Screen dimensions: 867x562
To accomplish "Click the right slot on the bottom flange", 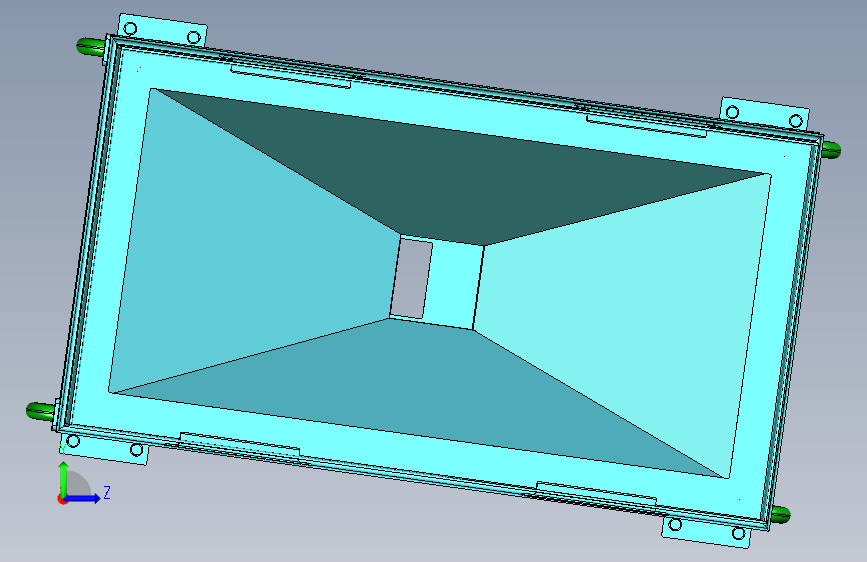I will pyautogui.click(x=596, y=494).
